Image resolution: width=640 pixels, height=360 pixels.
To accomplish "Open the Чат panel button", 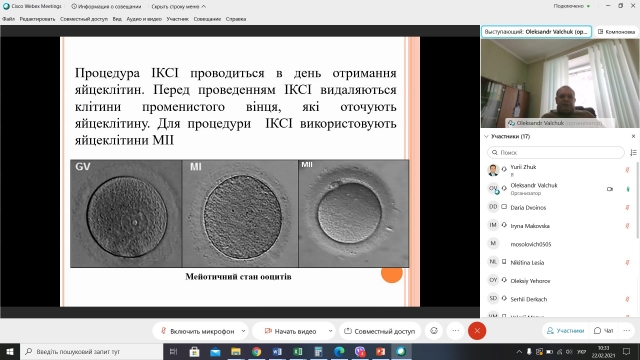I will 604,331.
